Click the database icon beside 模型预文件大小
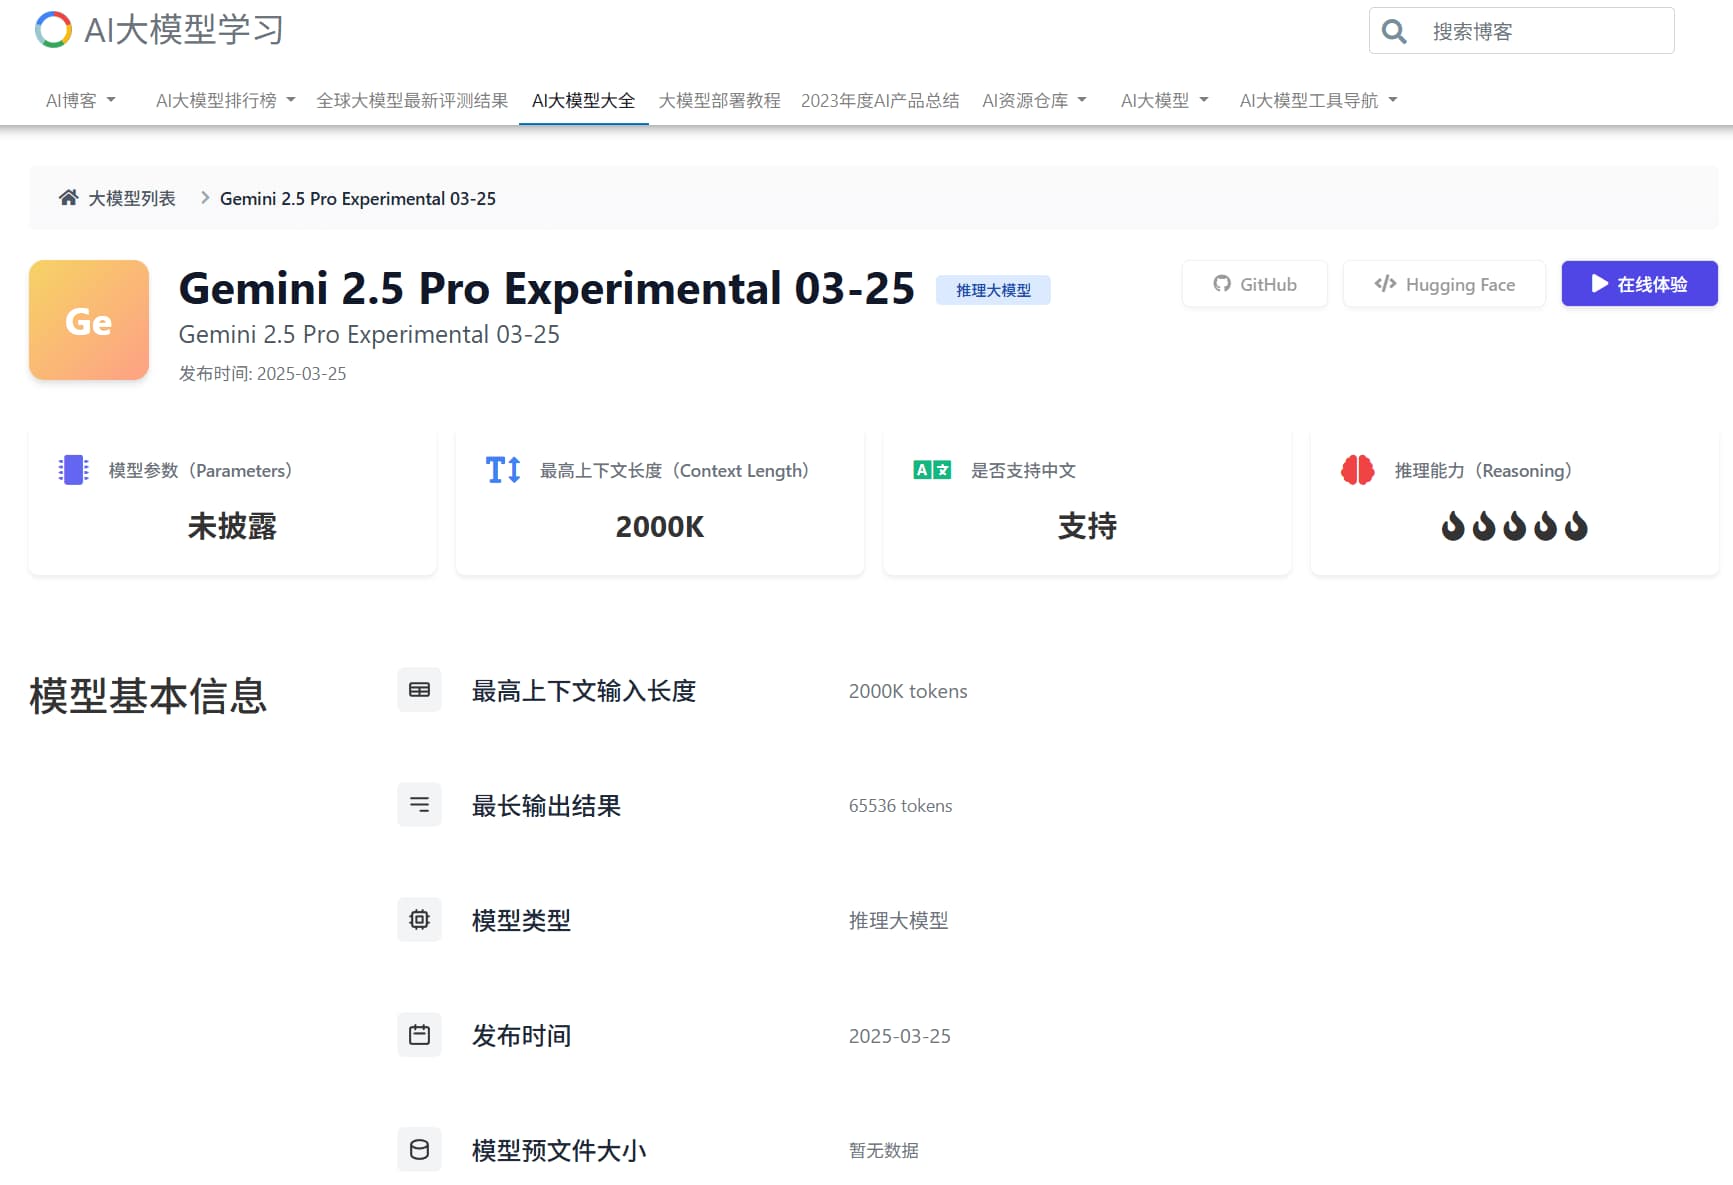 (x=419, y=1149)
